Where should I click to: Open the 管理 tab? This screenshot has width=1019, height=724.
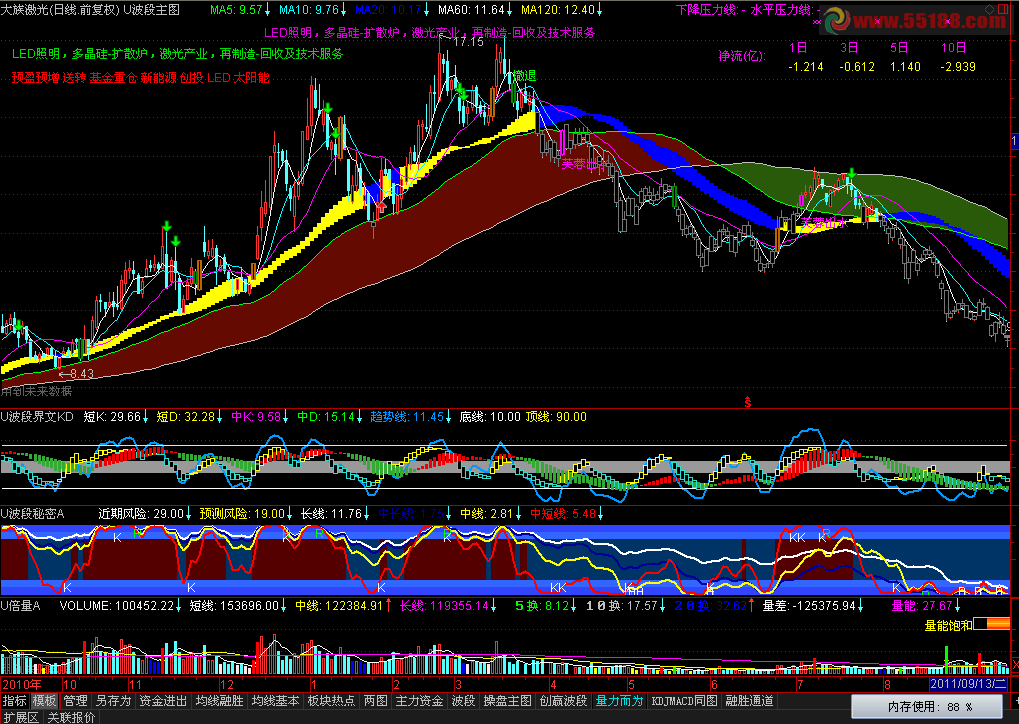75,701
